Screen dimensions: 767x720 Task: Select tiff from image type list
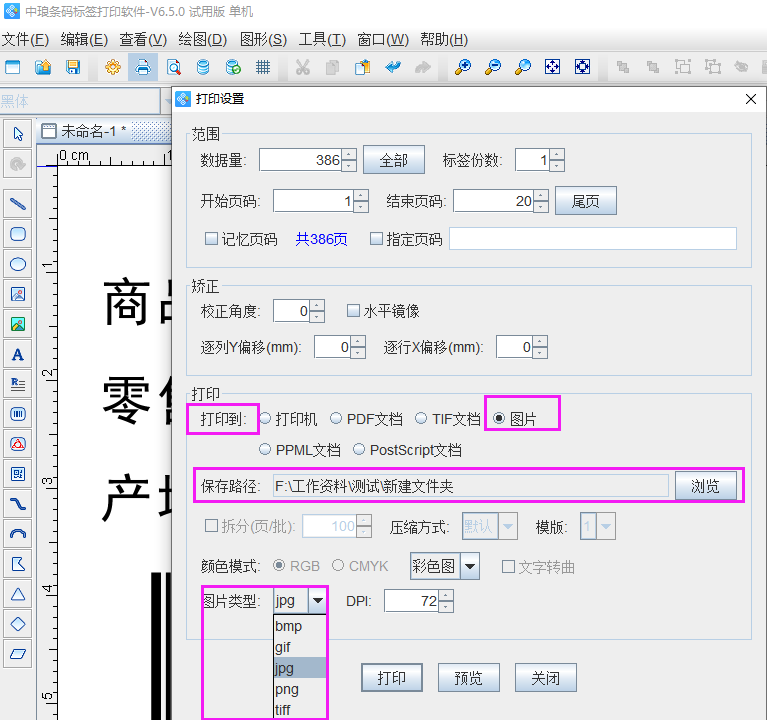coord(299,709)
